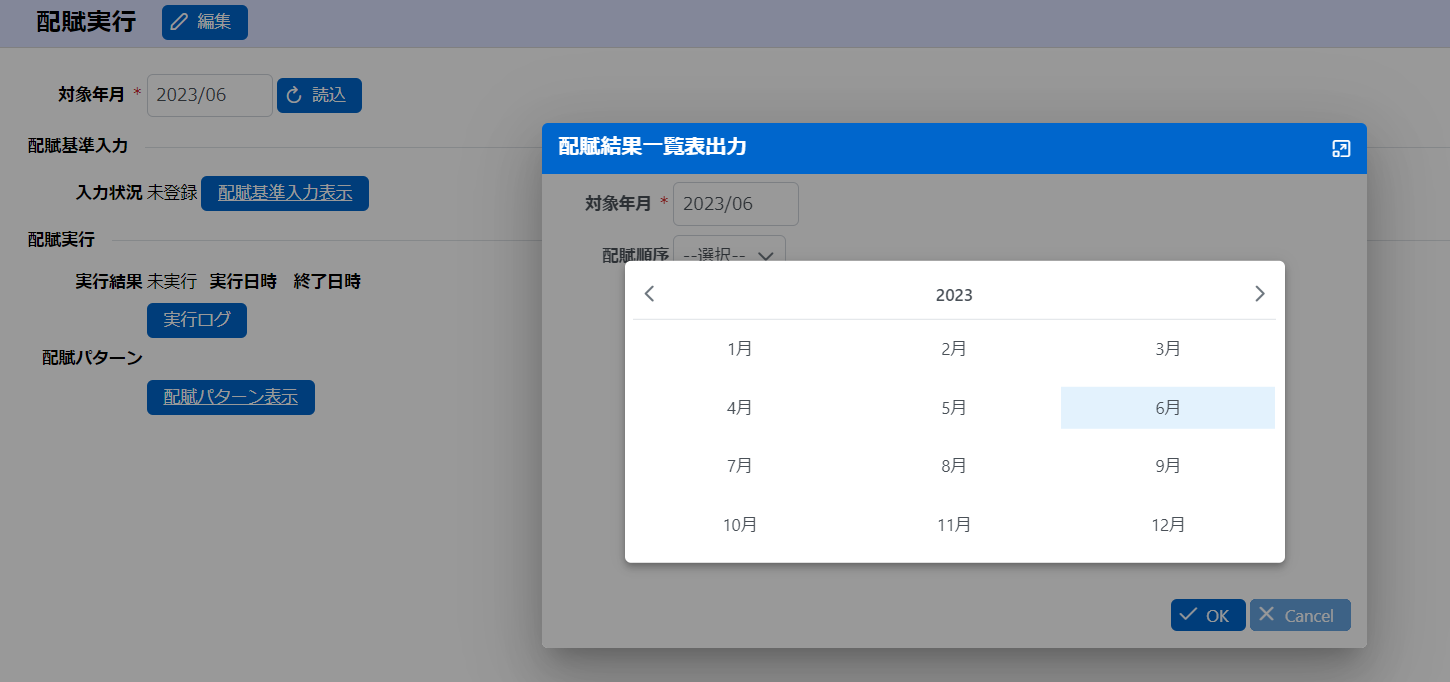Focus the dialog 対象年月 input field
The height and width of the screenshot is (682, 1450).
[736, 204]
